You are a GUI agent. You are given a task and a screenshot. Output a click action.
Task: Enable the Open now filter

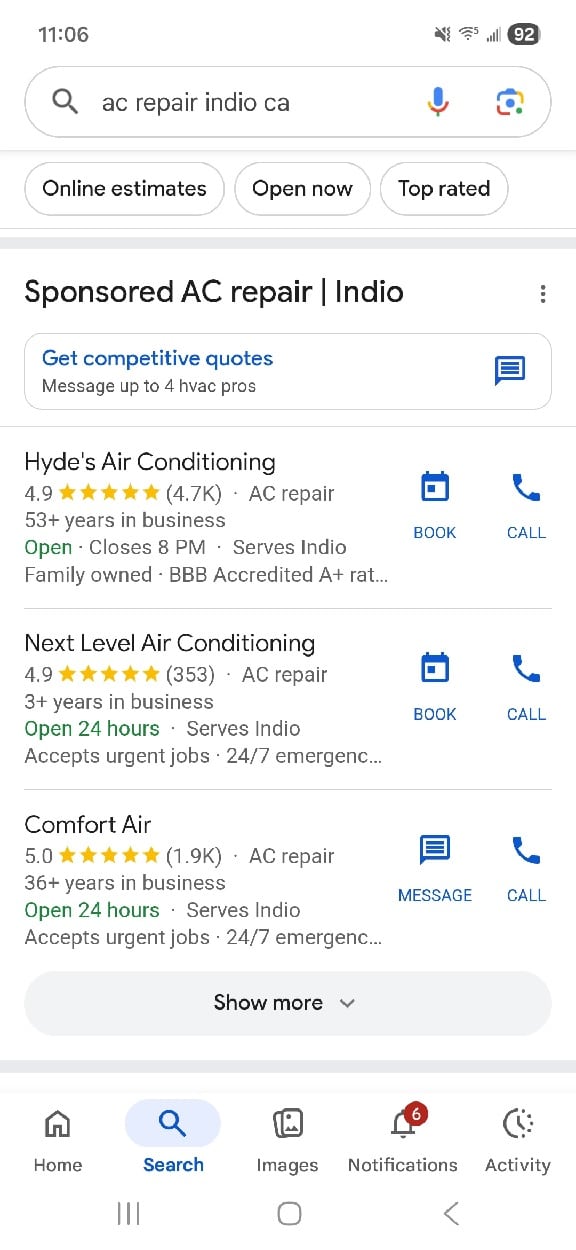click(302, 188)
